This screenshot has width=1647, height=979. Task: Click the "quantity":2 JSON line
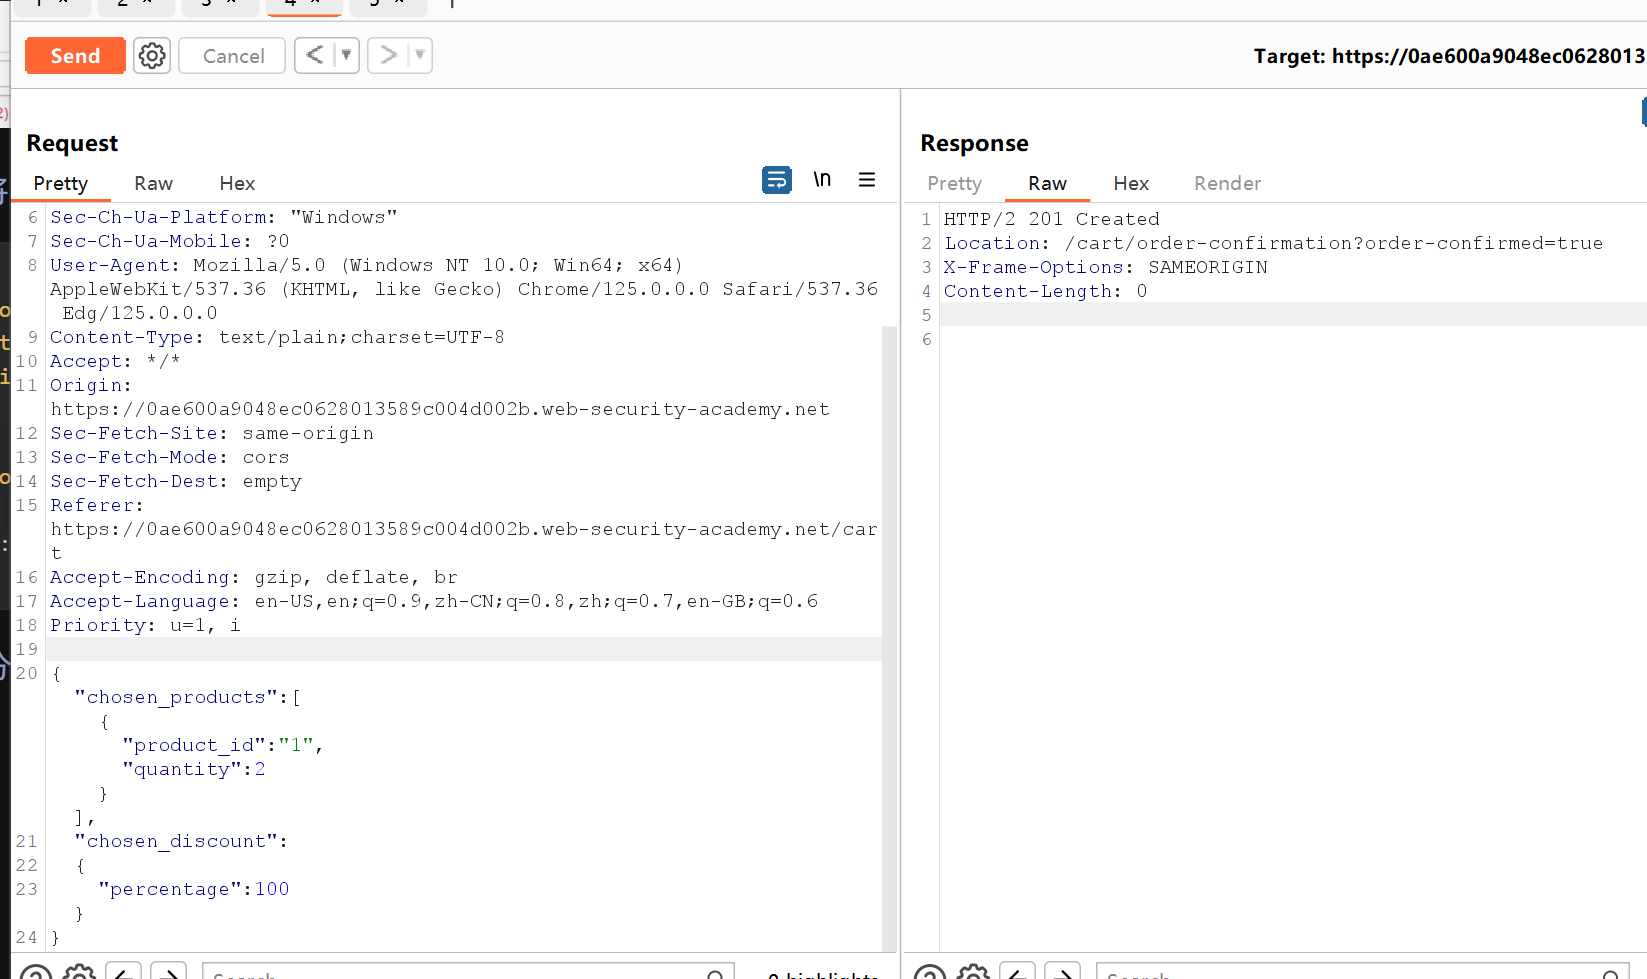click(x=194, y=769)
